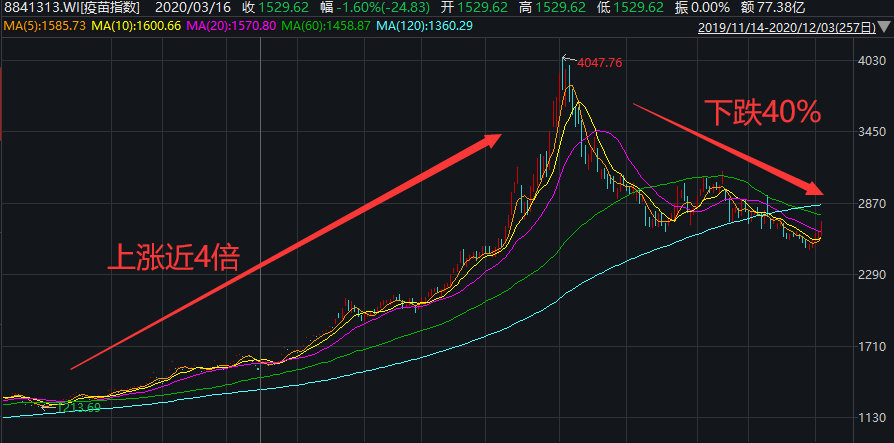This screenshot has width=894, height=443.
Task: Click the 4030 label on price axis
Action: tap(869, 62)
